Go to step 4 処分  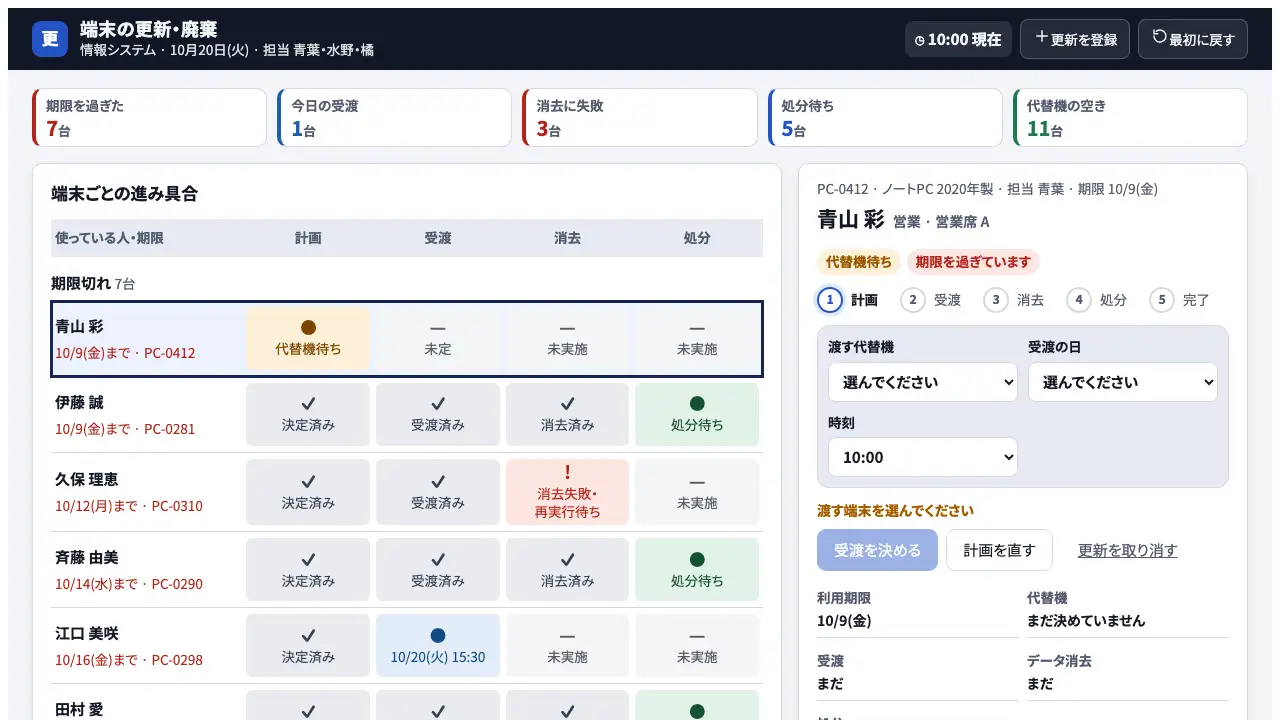[x=1097, y=300]
